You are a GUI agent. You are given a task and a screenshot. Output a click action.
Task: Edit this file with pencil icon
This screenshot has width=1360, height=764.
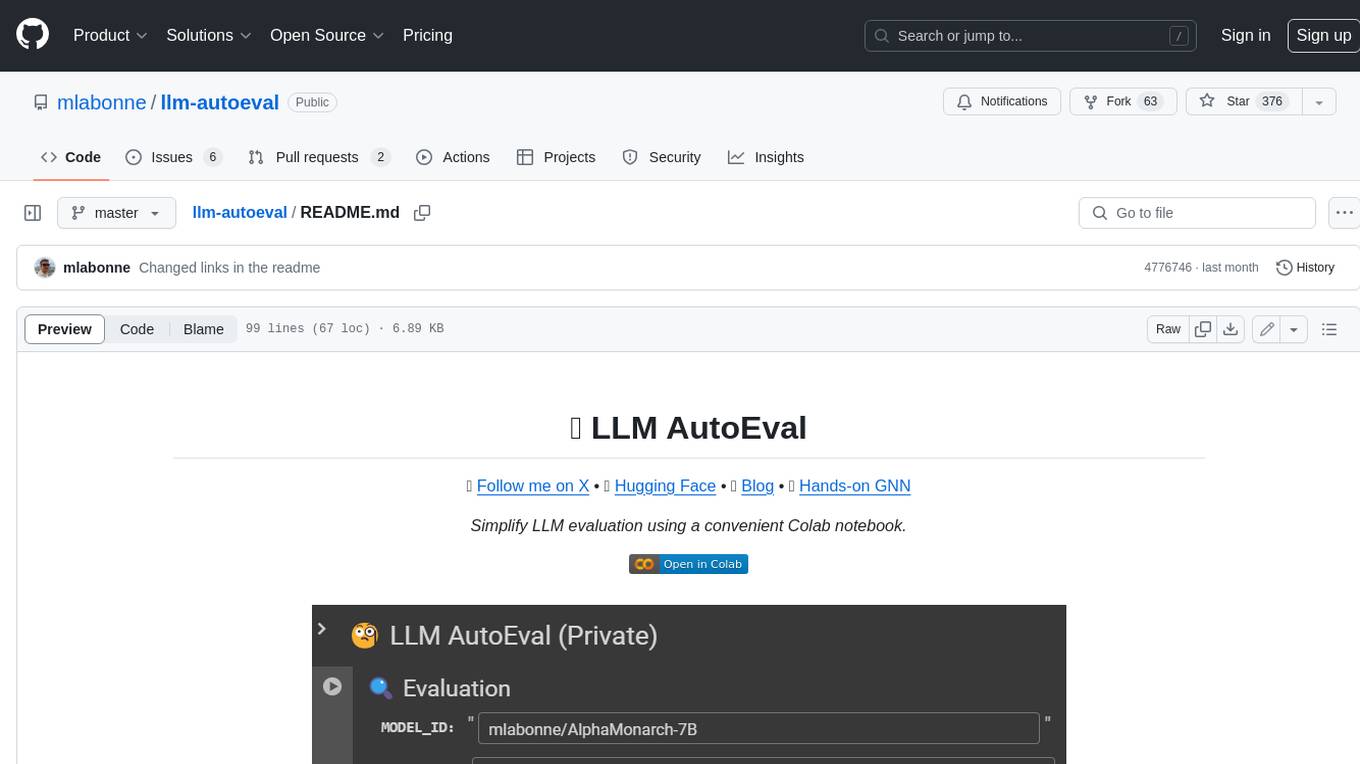[1267, 329]
